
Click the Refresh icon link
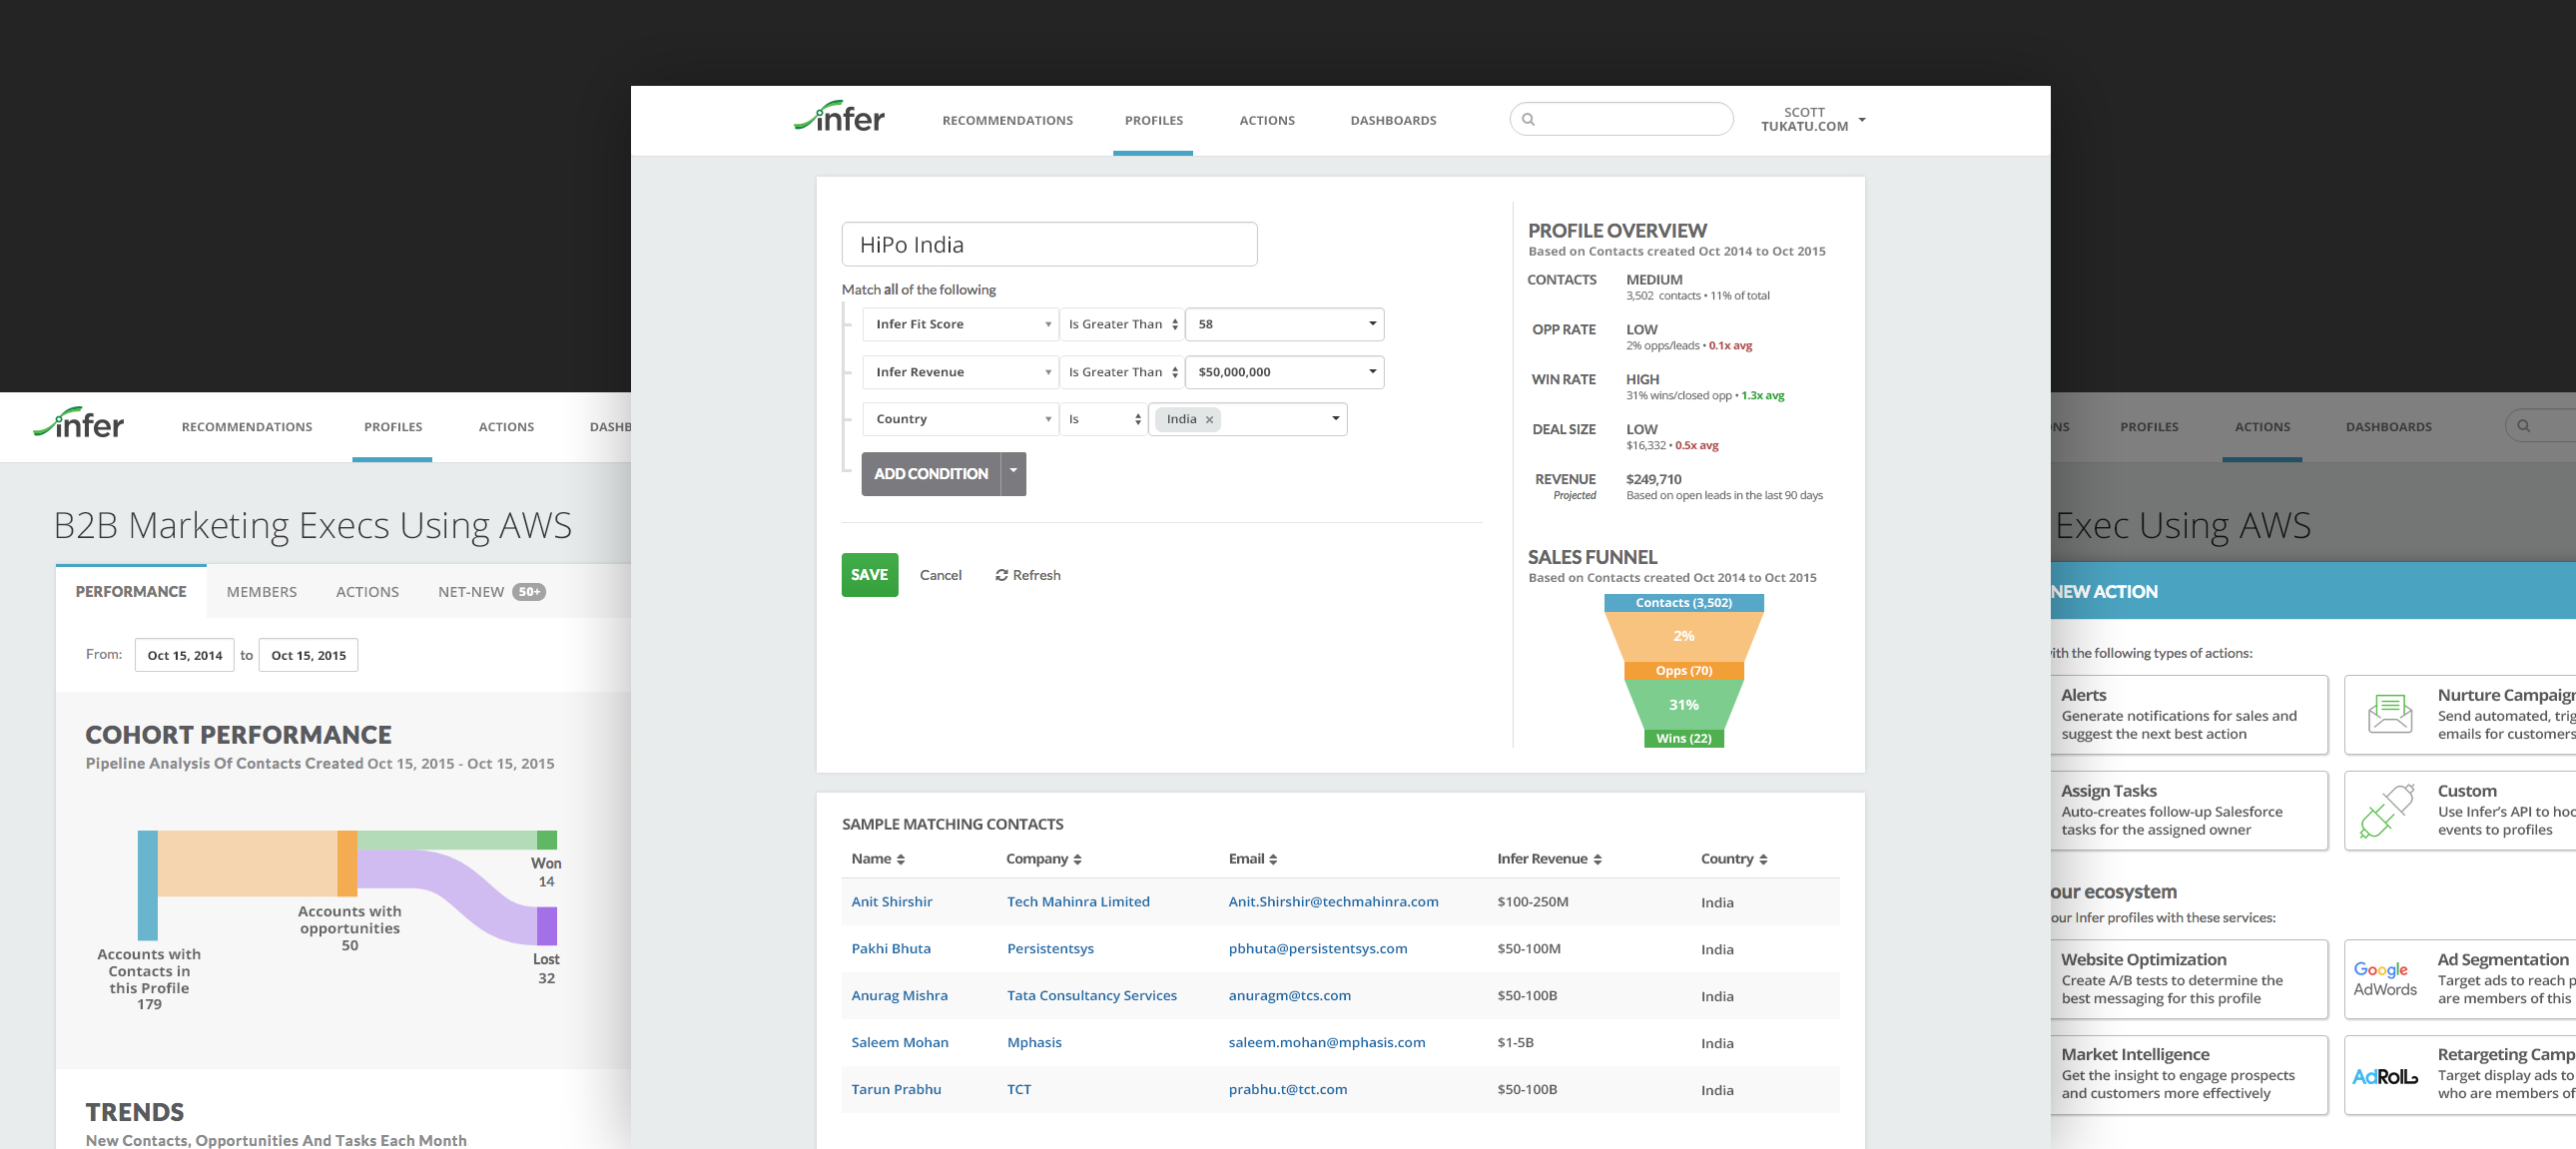coord(1001,575)
